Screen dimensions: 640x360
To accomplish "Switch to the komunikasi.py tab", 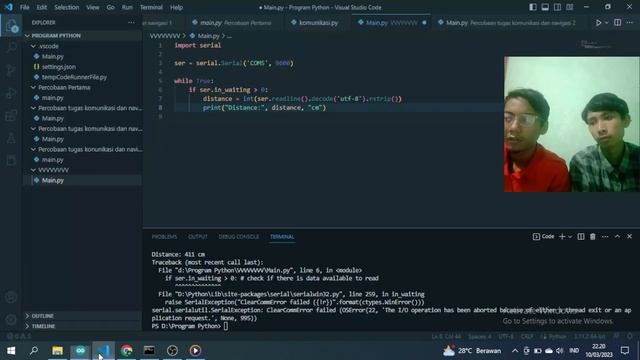I will [x=315, y=23].
